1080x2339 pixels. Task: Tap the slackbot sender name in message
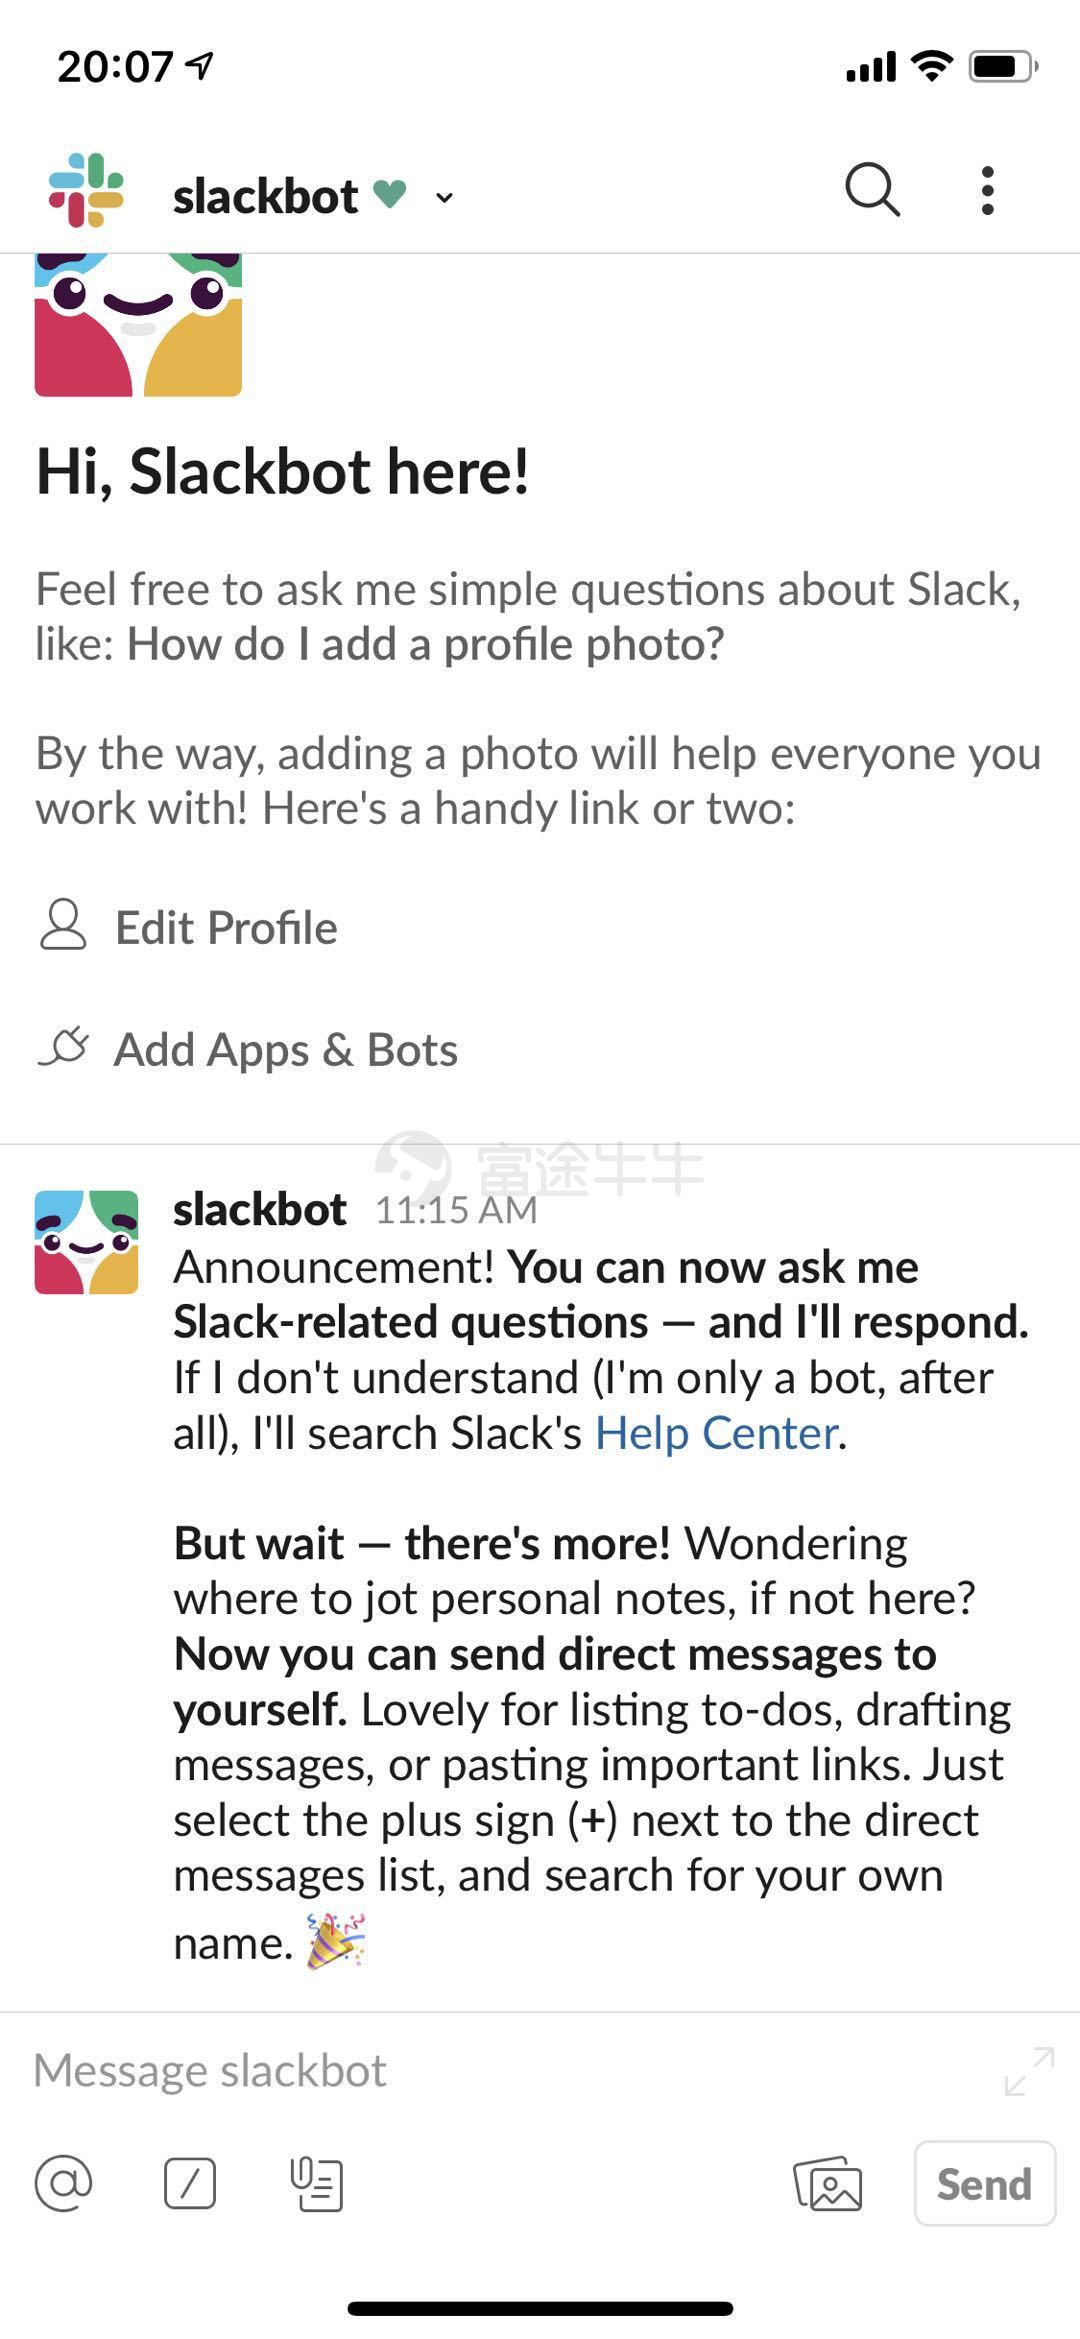(260, 1209)
